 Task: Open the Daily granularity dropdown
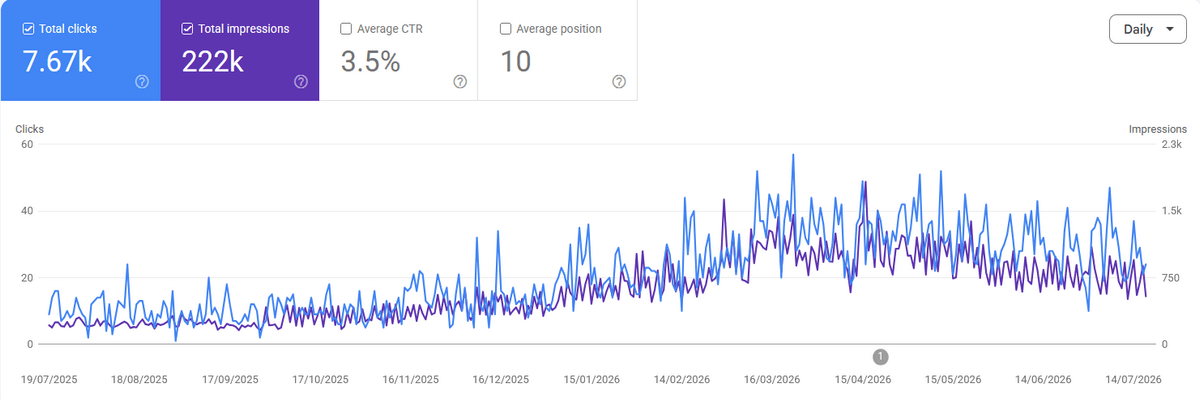coord(1148,29)
